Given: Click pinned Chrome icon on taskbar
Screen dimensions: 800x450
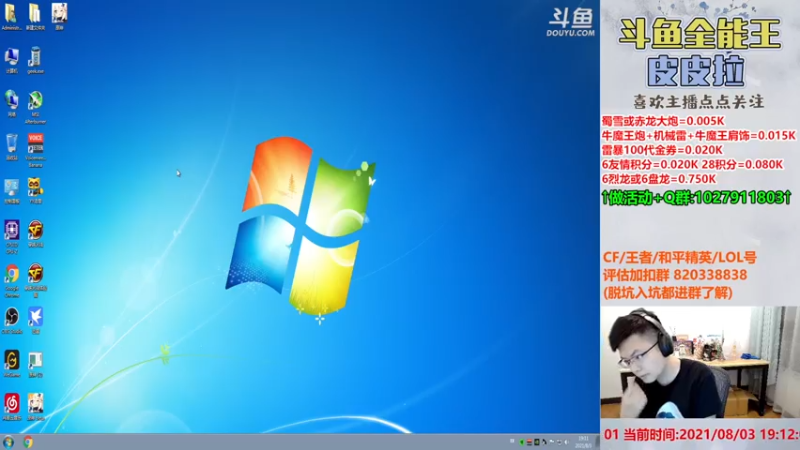Looking at the screenshot, I should tap(28, 442).
